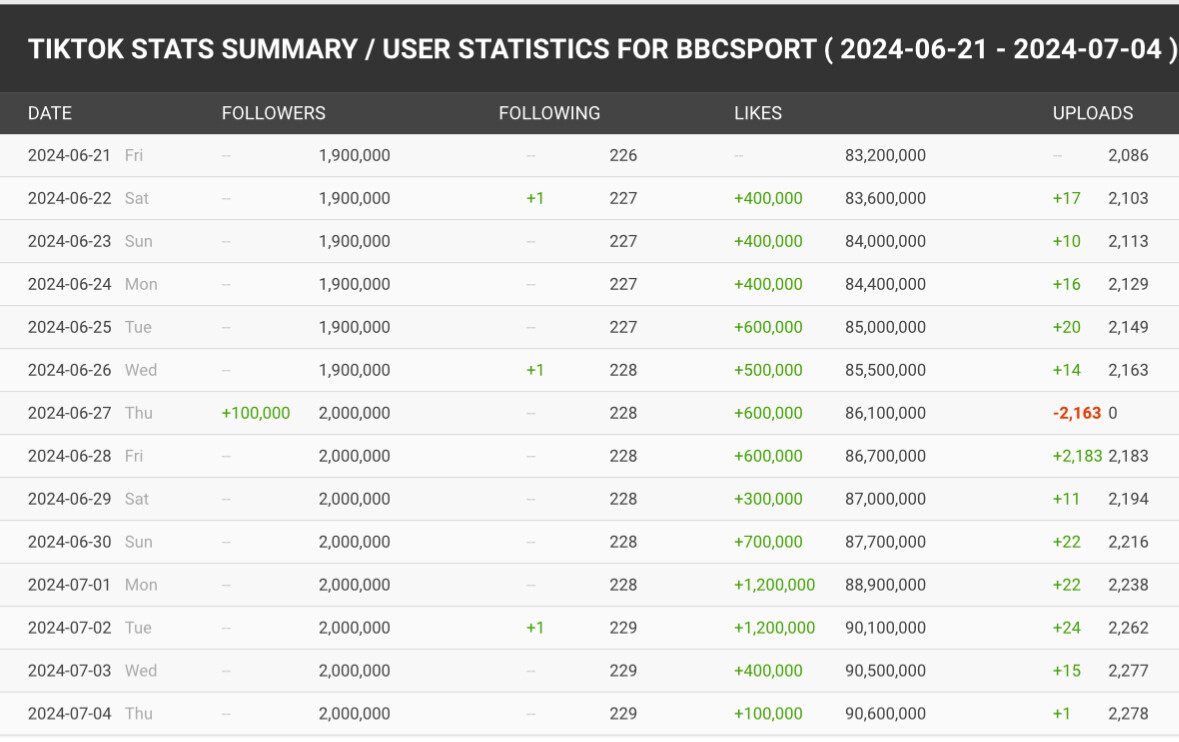Click the LIKES column header

[x=758, y=113]
